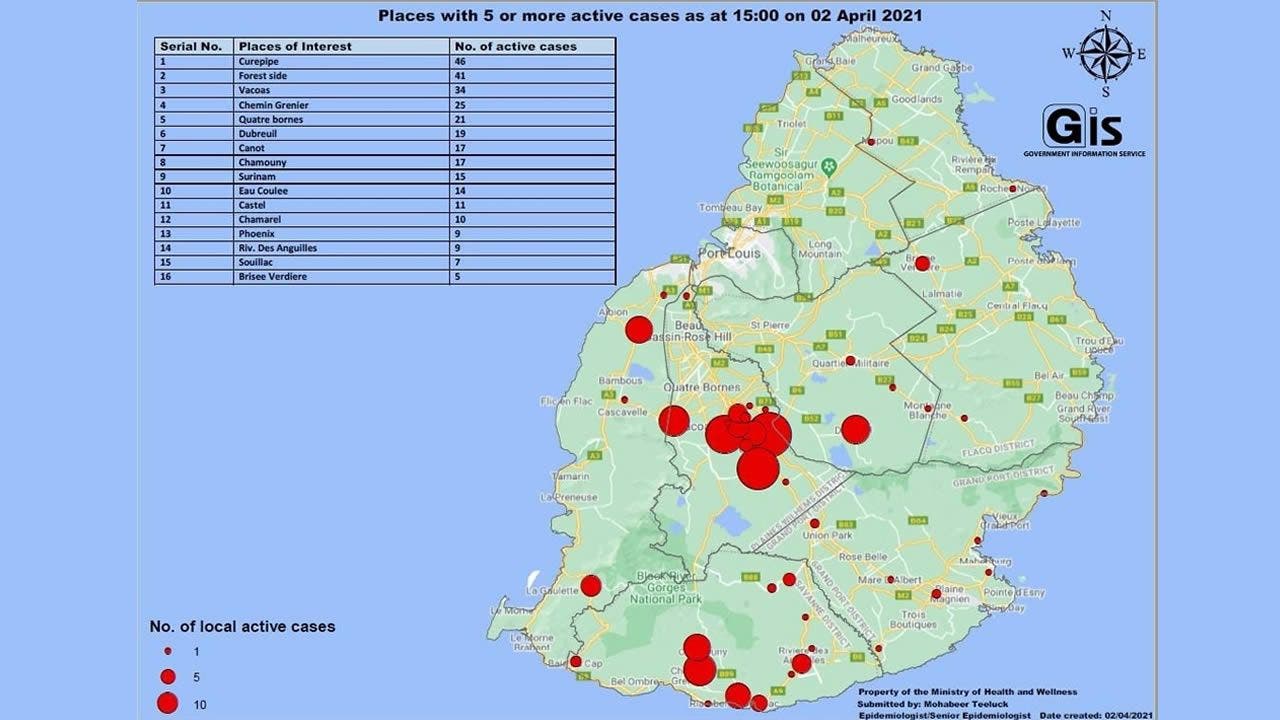Click the legend circle for 10 cases

tap(168, 704)
